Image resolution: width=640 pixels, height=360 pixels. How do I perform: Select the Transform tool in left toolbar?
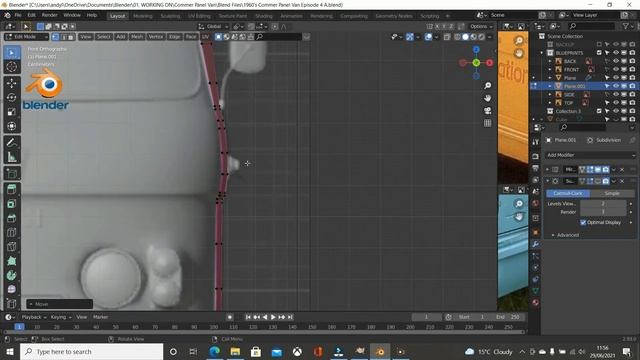[12, 126]
